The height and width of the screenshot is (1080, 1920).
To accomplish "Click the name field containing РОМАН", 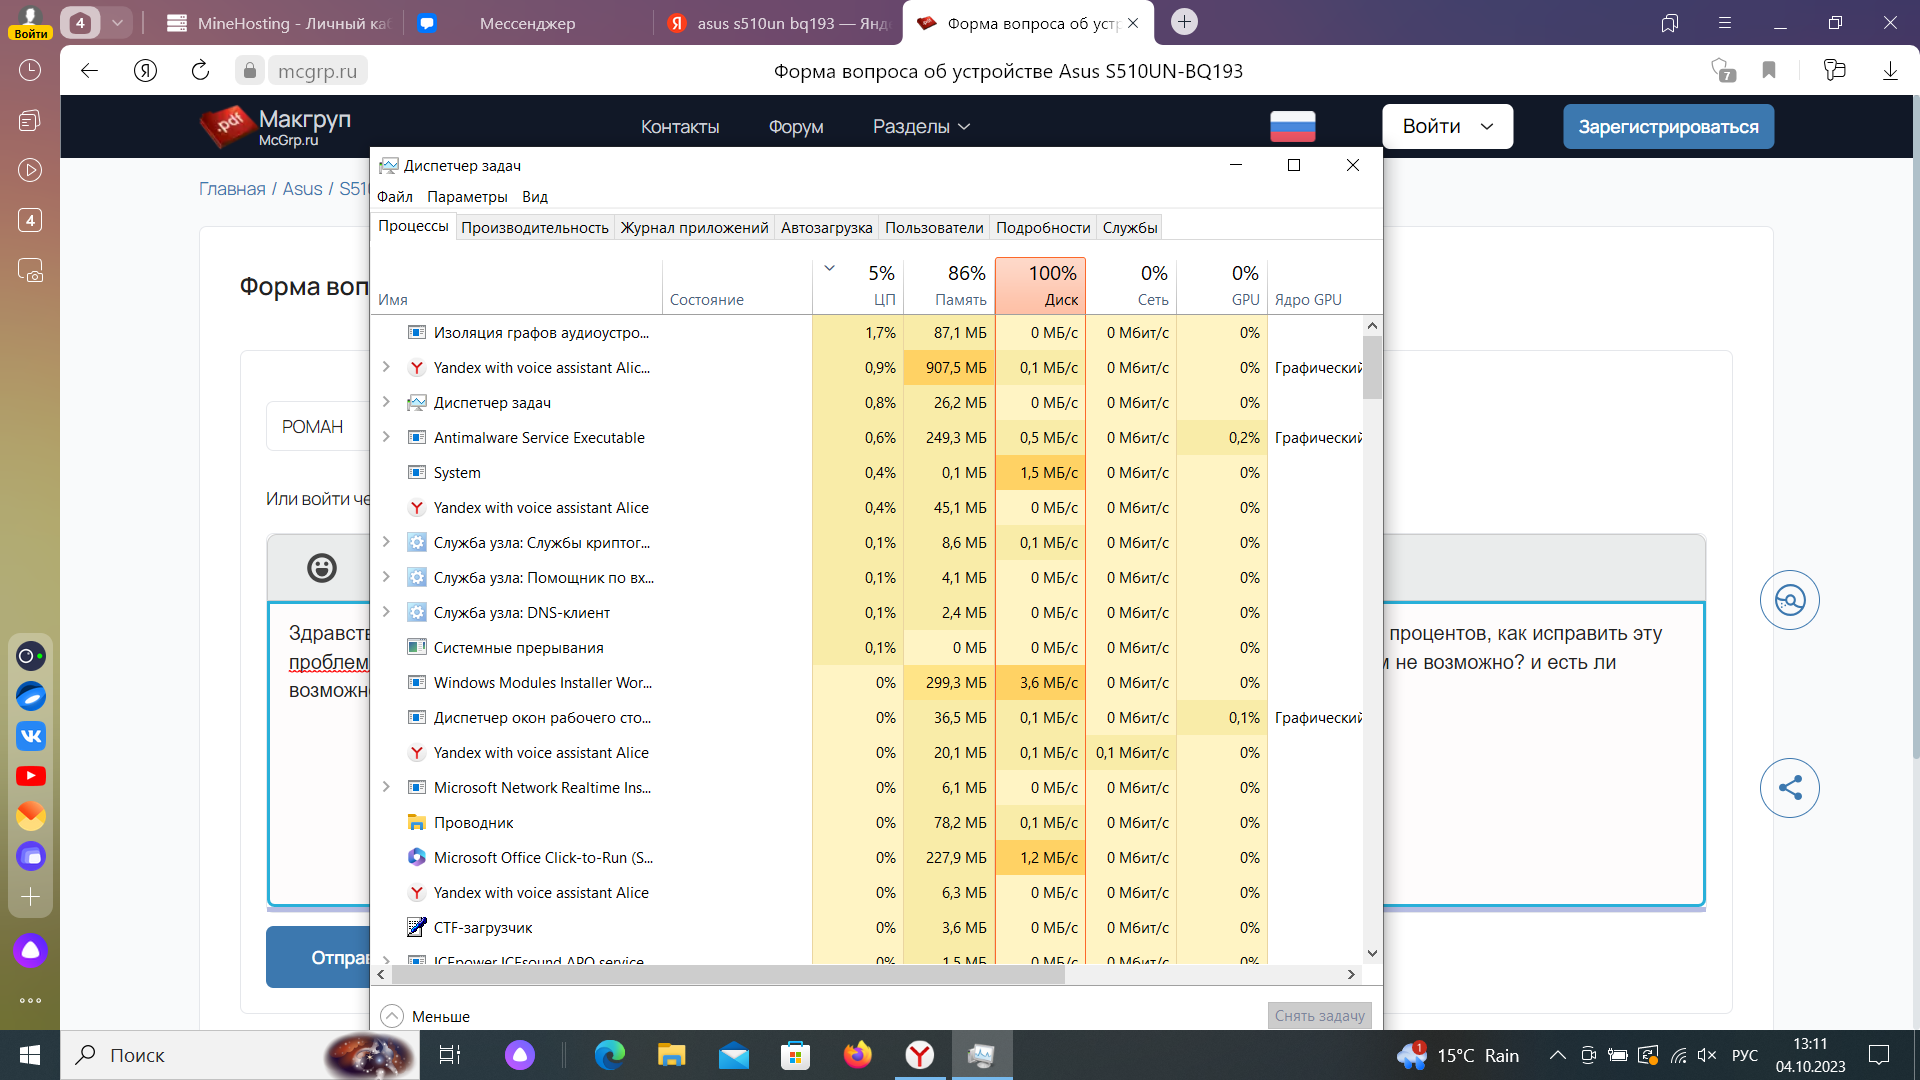I will click(x=318, y=427).
